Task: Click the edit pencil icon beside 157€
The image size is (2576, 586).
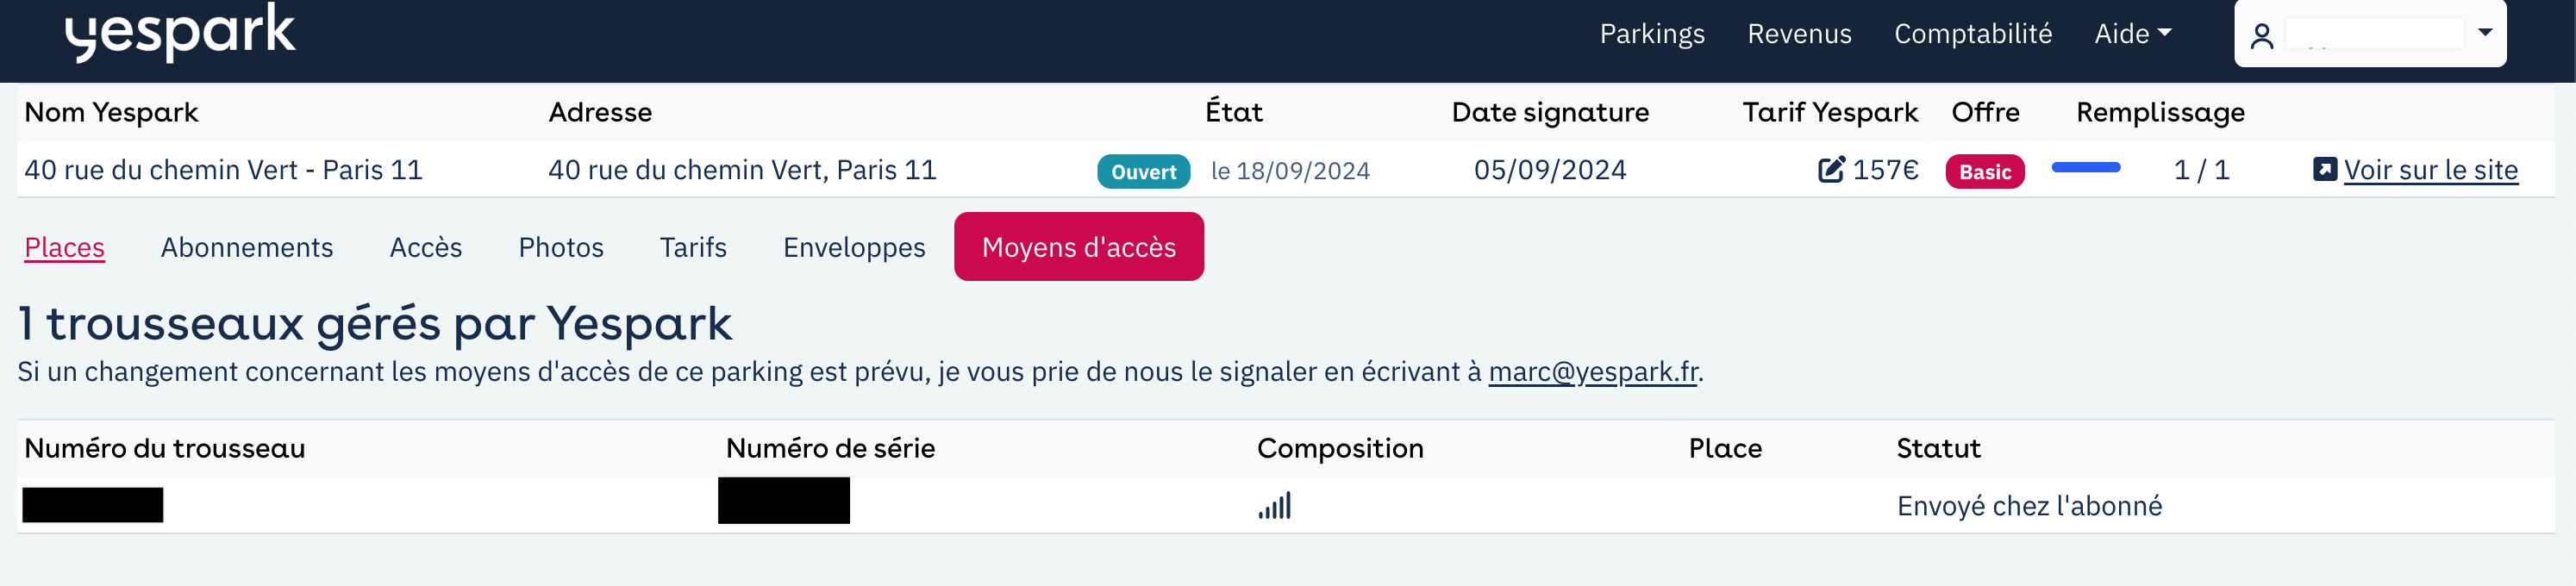Action: 1831,169
